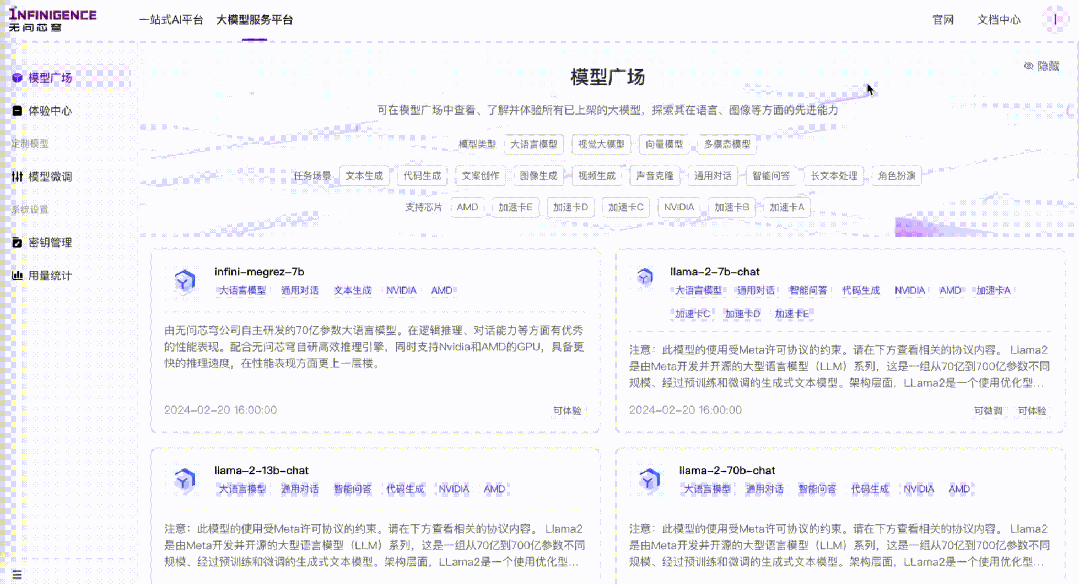1079x584 pixels.
Task: Click 可体验 on llama-2-7b-chat card
Action: pos(1032,411)
